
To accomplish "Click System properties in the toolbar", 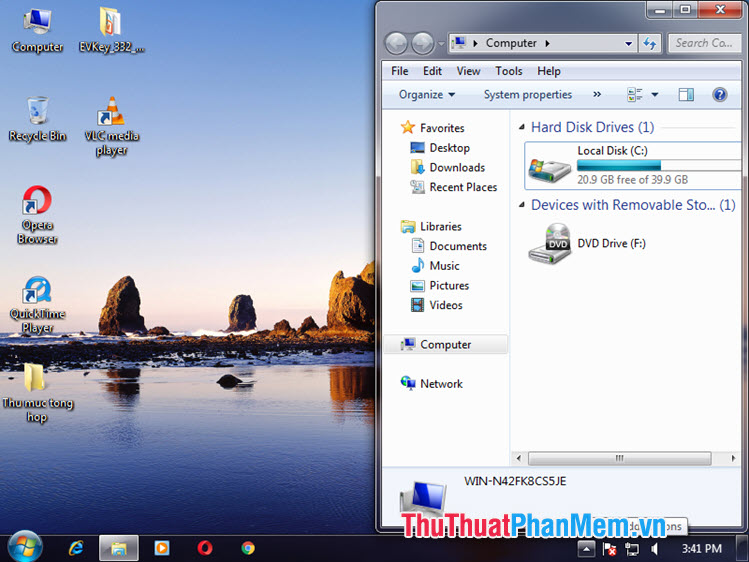I will tap(527, 95).
